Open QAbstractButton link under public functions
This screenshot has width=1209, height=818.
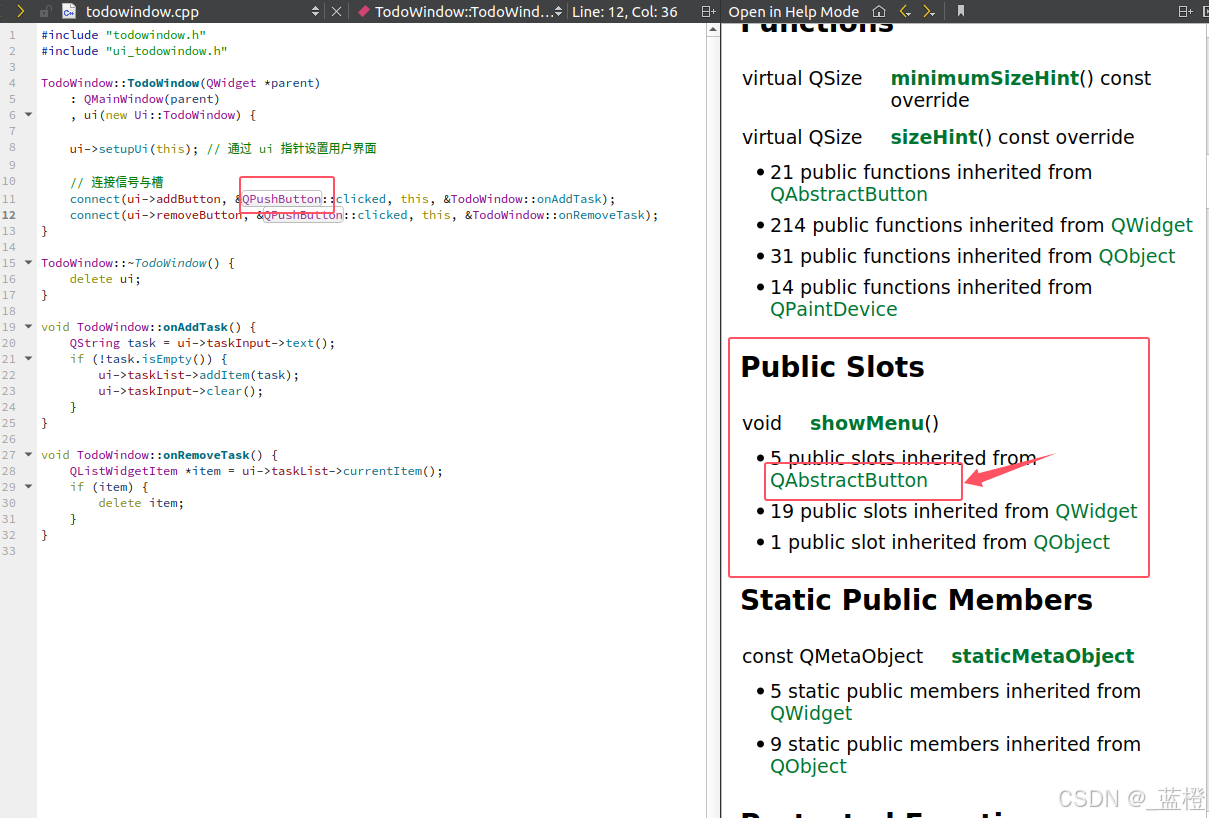(849, 194)
